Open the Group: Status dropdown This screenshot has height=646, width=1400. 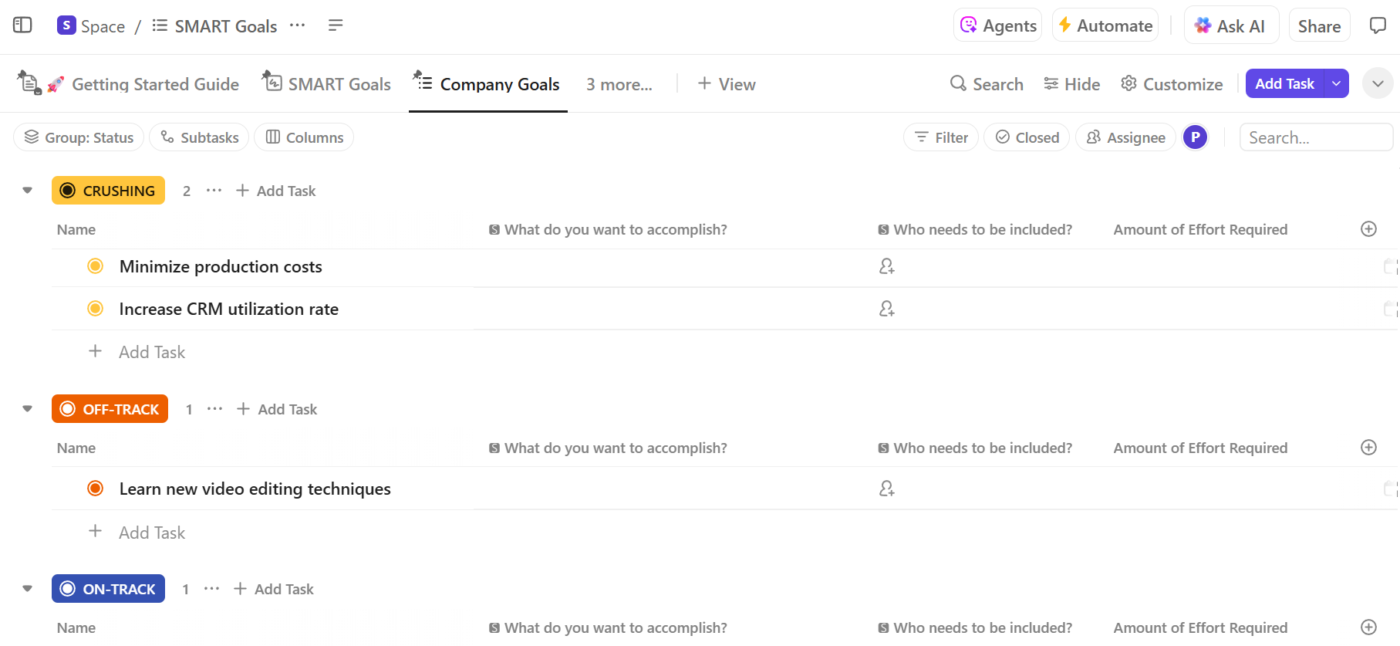click(79, 138)
